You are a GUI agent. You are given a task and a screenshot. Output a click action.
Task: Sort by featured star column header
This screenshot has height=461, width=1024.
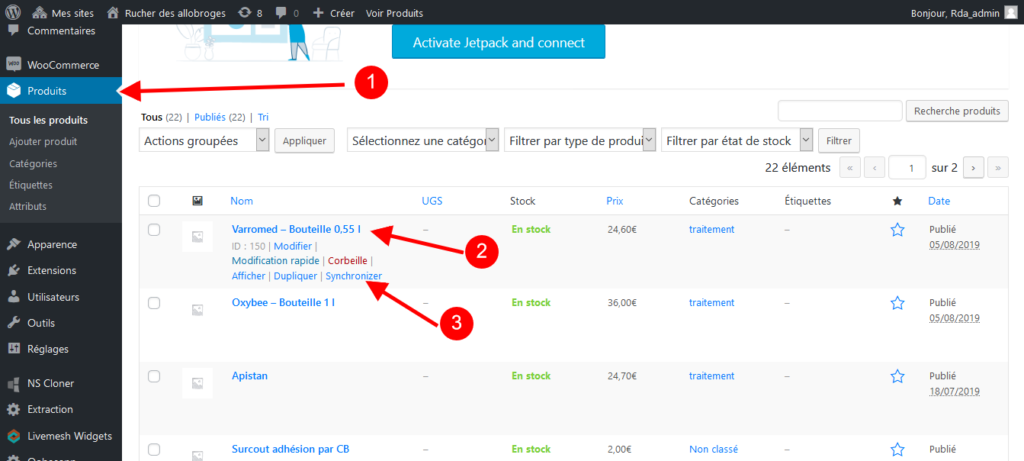tap(897, 201)
